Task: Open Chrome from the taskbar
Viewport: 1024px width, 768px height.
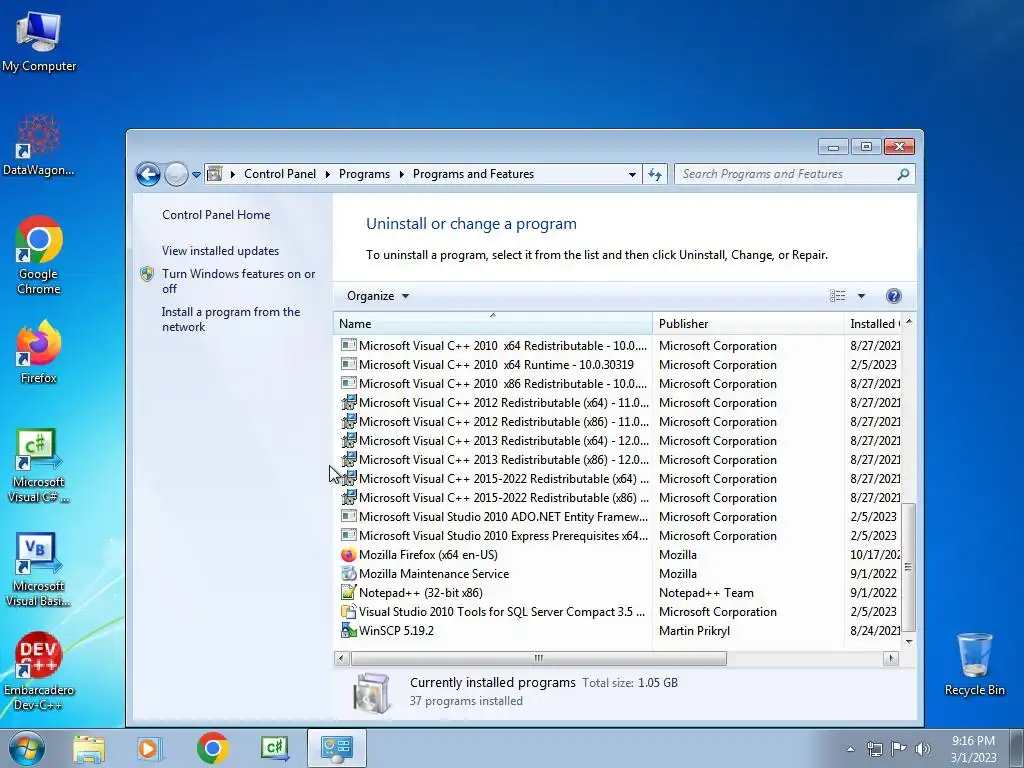Action: 212,748
